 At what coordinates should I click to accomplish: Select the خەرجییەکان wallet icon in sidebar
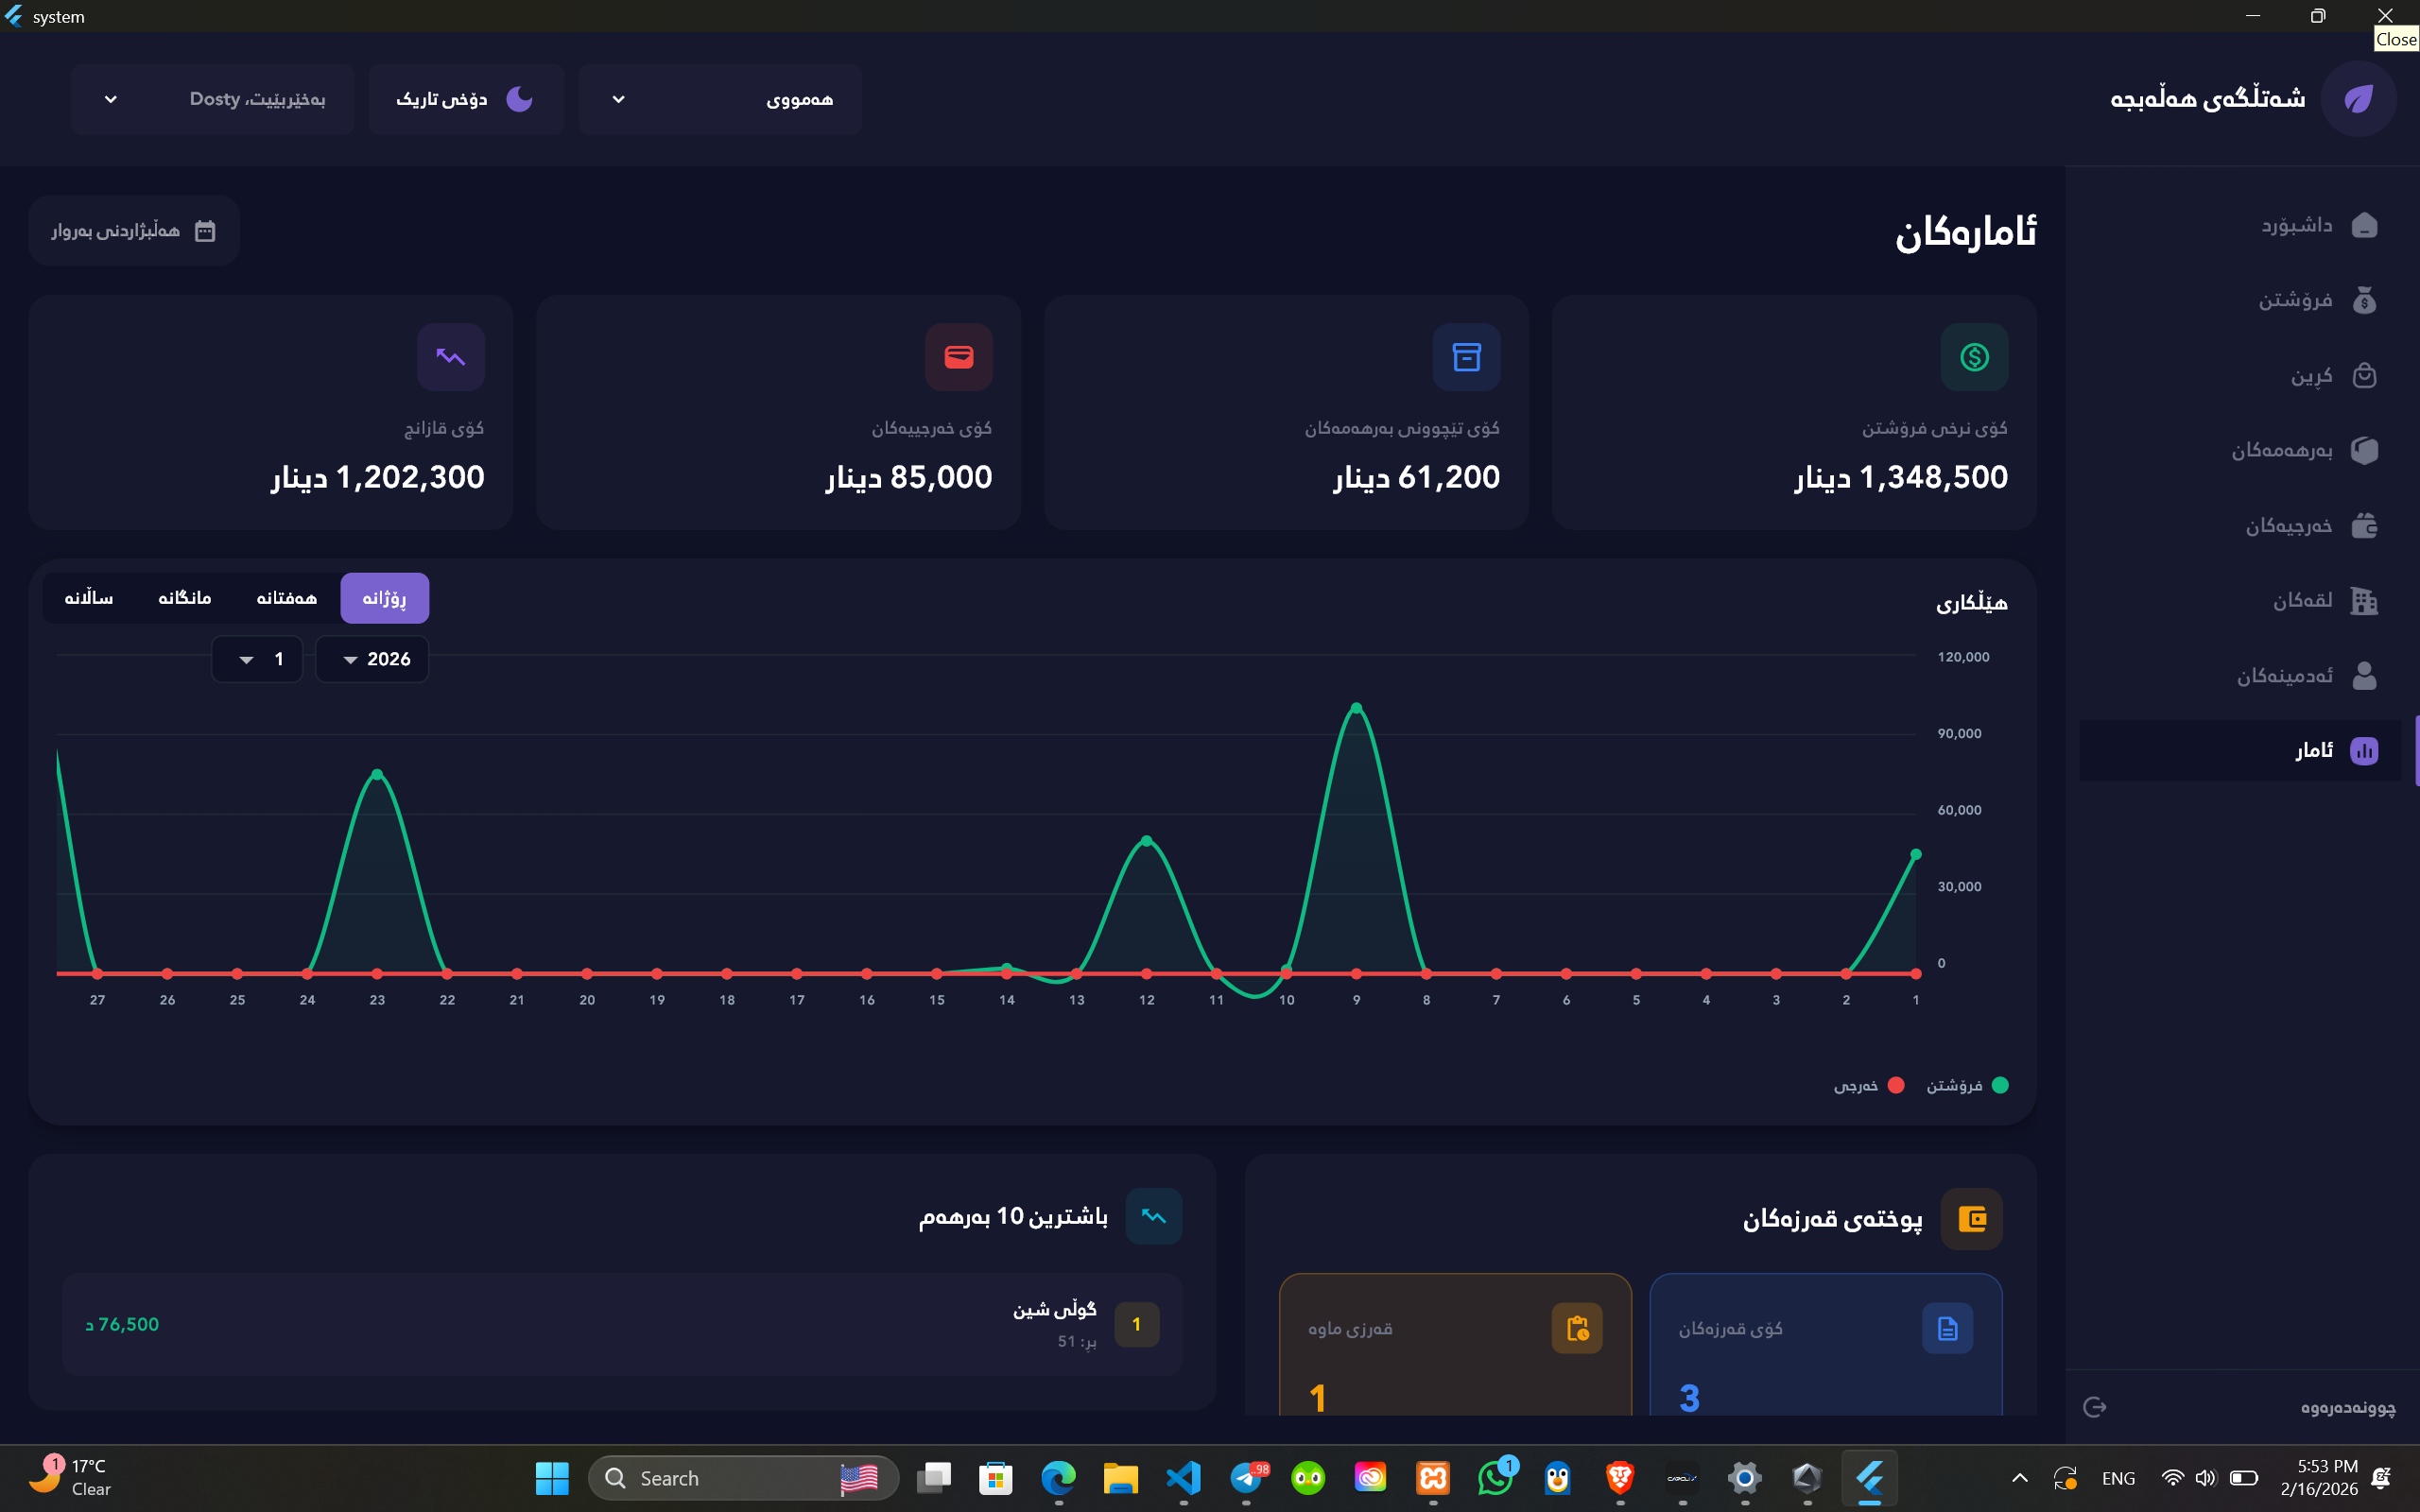point(2363,525)
